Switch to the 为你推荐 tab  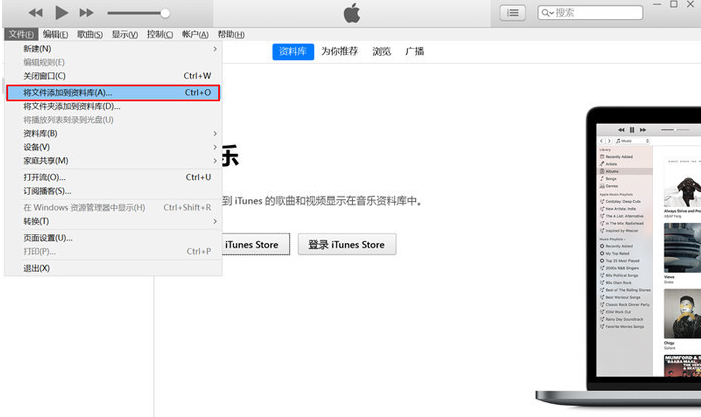pos(341,51)
